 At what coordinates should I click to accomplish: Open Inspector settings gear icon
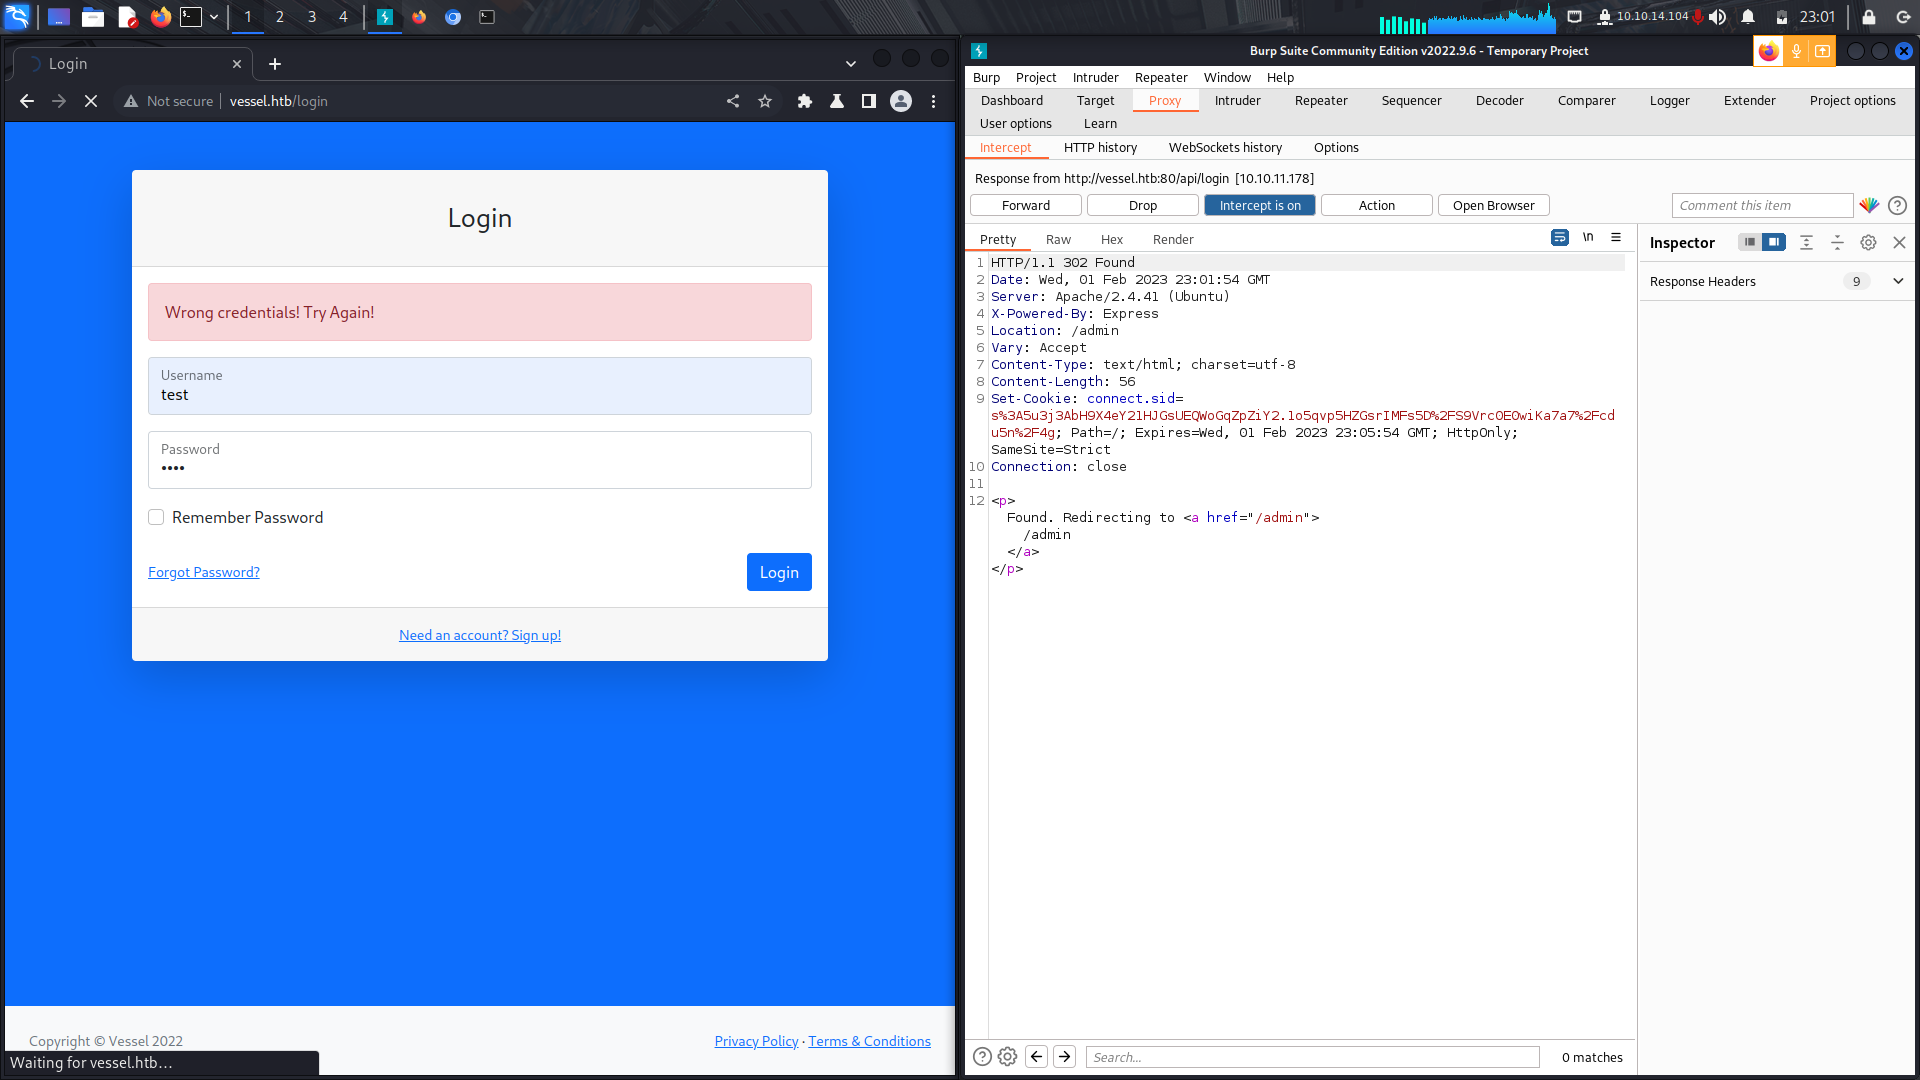point(1868,242)
